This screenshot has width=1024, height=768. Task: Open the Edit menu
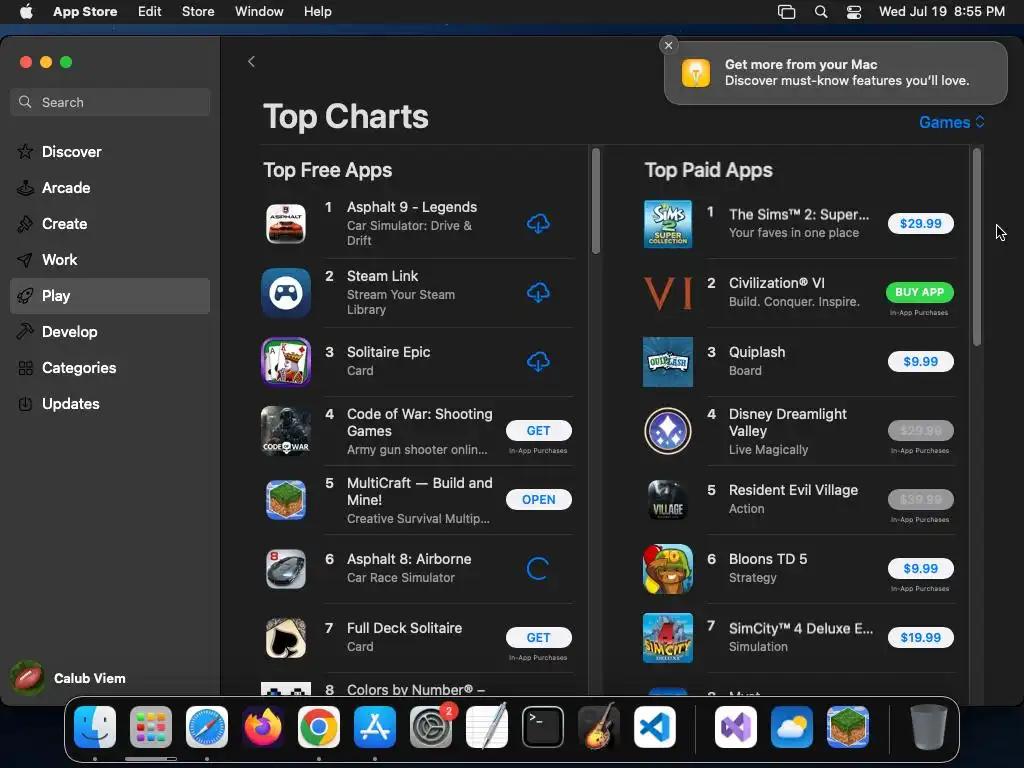[x=150, y=11]
